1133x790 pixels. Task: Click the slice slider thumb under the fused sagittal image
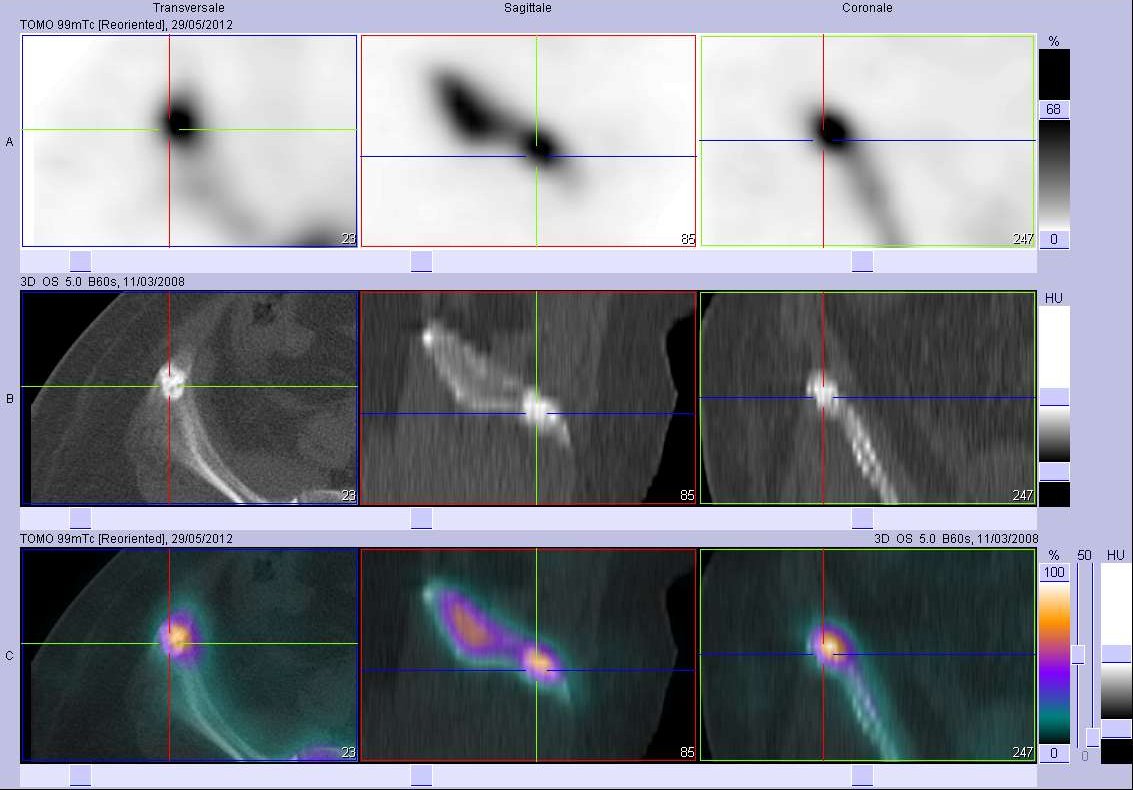(421, 776)
